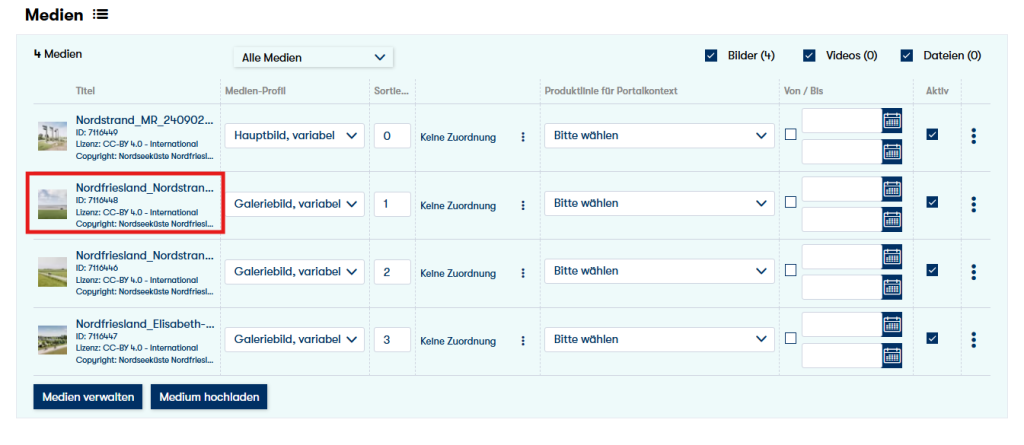Uncheck the Bilder (4) filter checkbox
The image size is (1024, 445).
click(711, 56)
